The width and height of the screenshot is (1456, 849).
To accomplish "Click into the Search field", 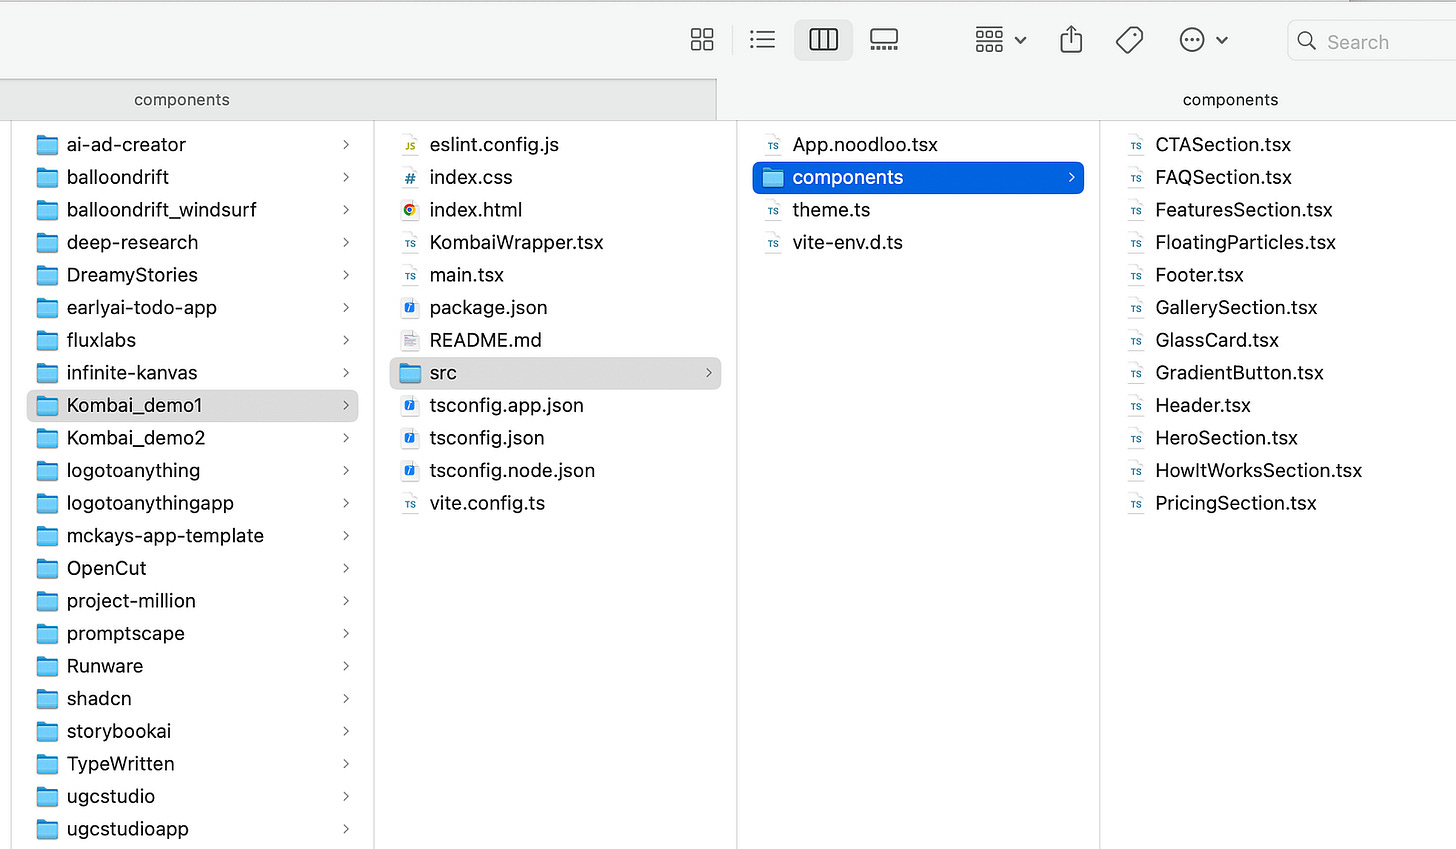I will (x=1372, y=41).
